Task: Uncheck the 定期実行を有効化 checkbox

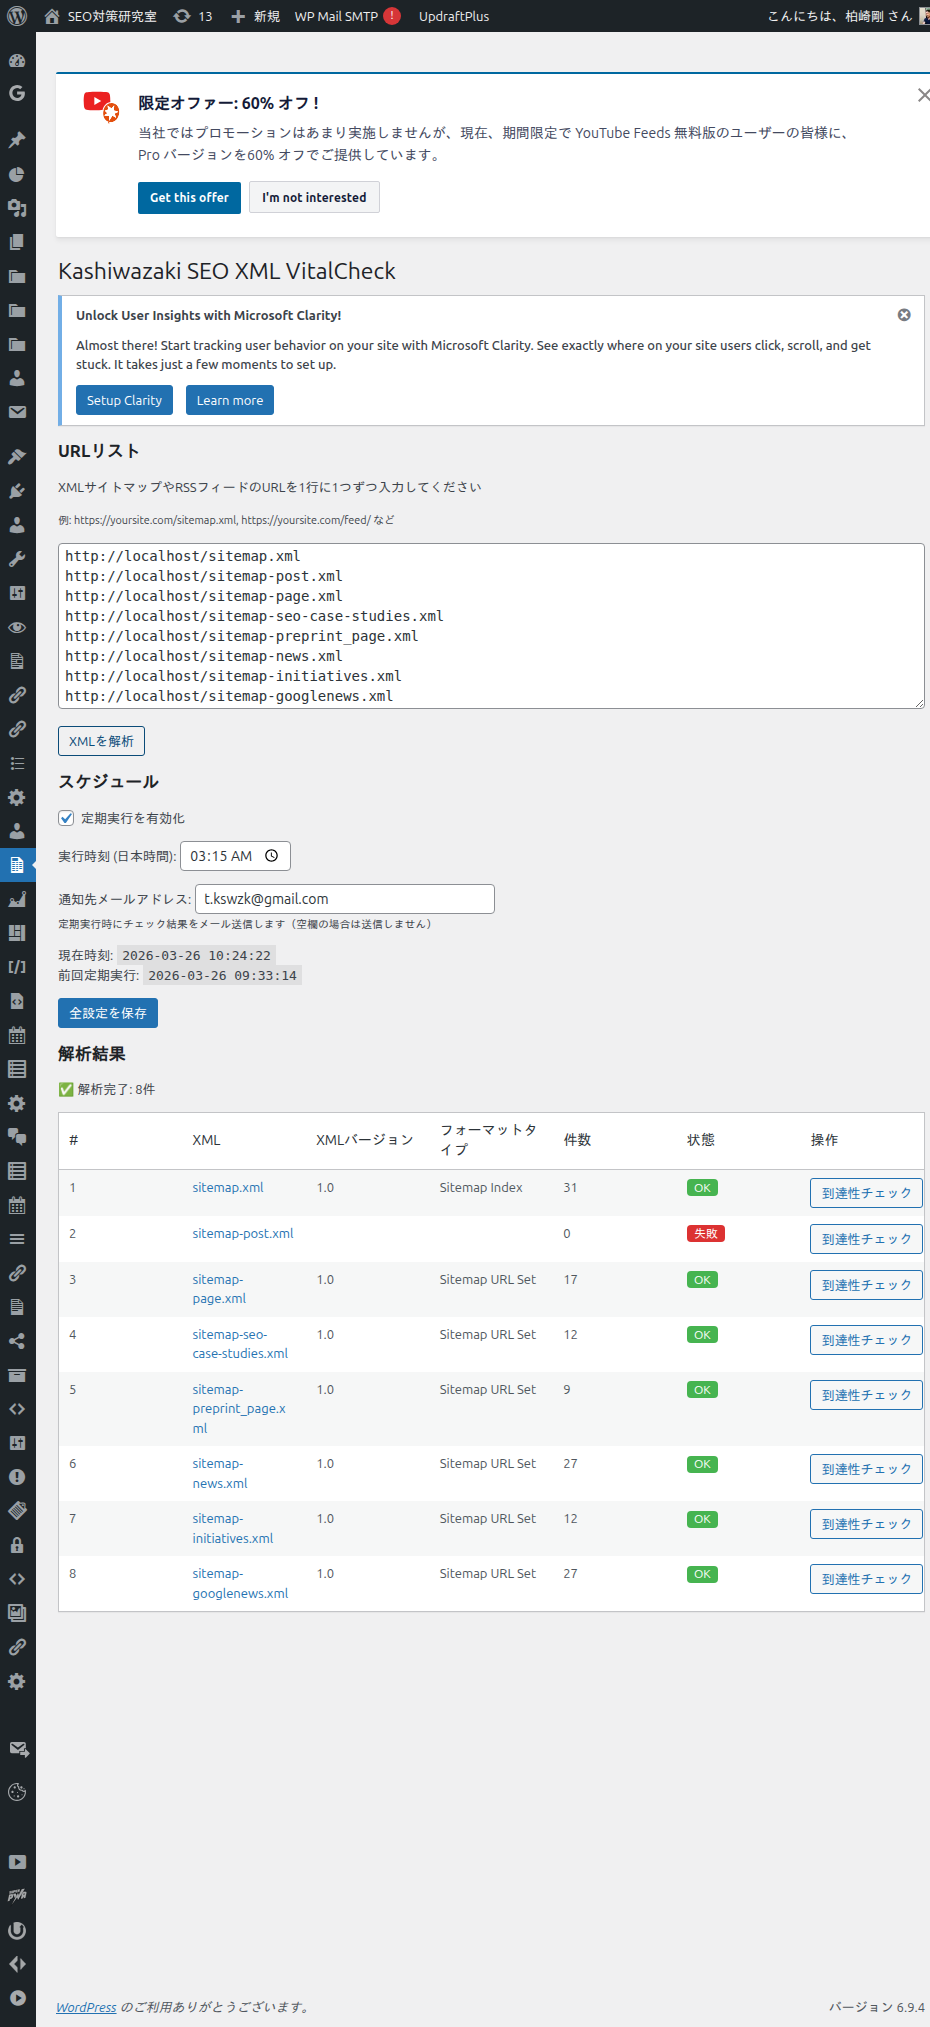Action: tap(66, 818)
